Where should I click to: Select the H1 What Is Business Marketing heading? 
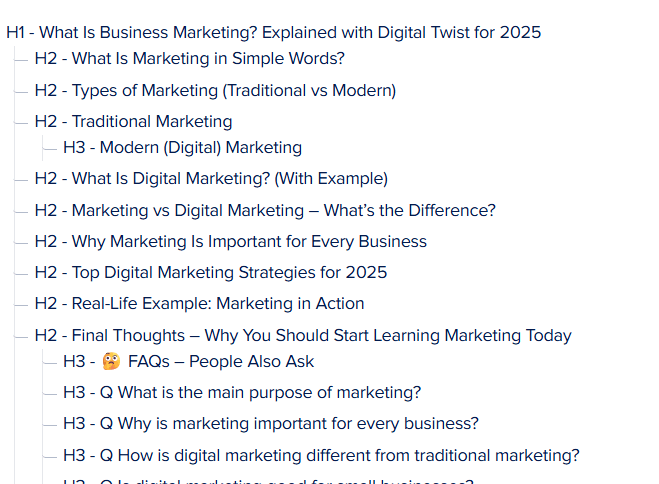(x=274, y=32)
